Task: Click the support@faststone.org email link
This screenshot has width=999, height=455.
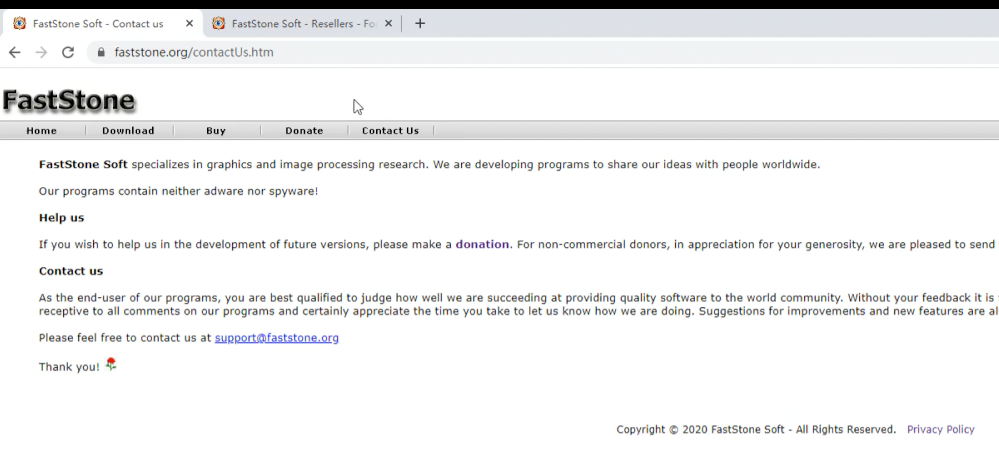Action: [x=276, y=338]
